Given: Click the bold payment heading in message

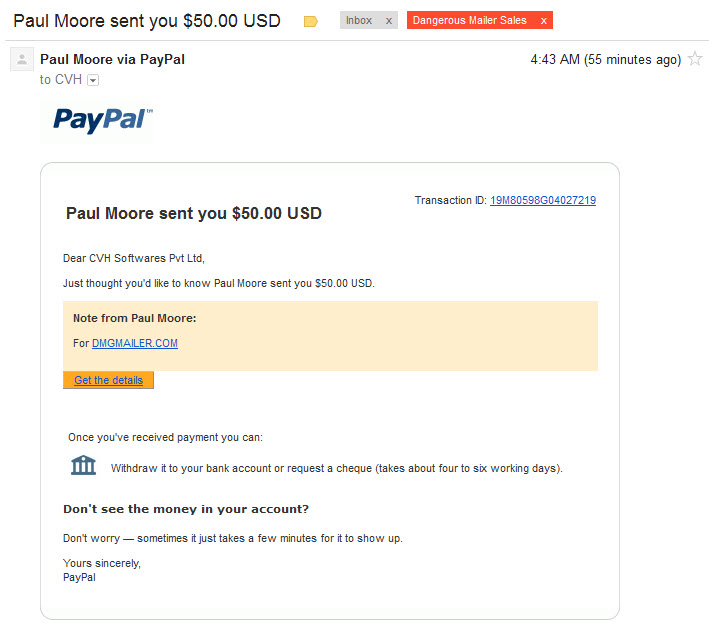Looking at the screenshot, I should tap(194, 213).
